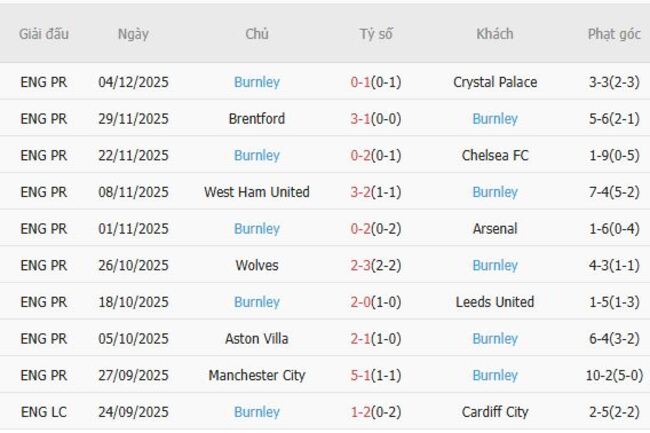Image resolution: width=650 pixels, height=433 pixels.
Task: Click the Tỷ số column header
Action: [376, 34]
